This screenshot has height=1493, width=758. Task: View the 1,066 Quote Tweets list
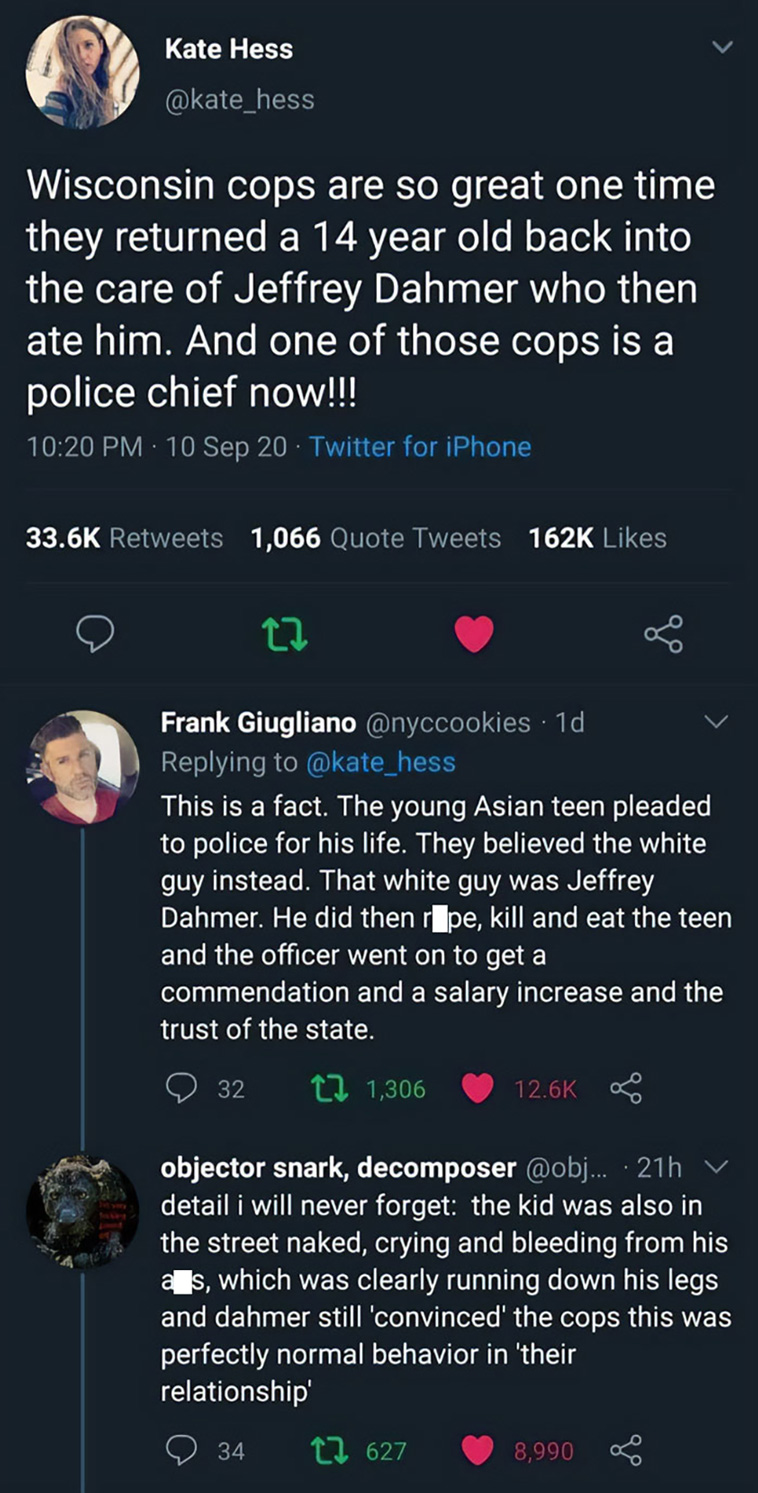point(375,538)
